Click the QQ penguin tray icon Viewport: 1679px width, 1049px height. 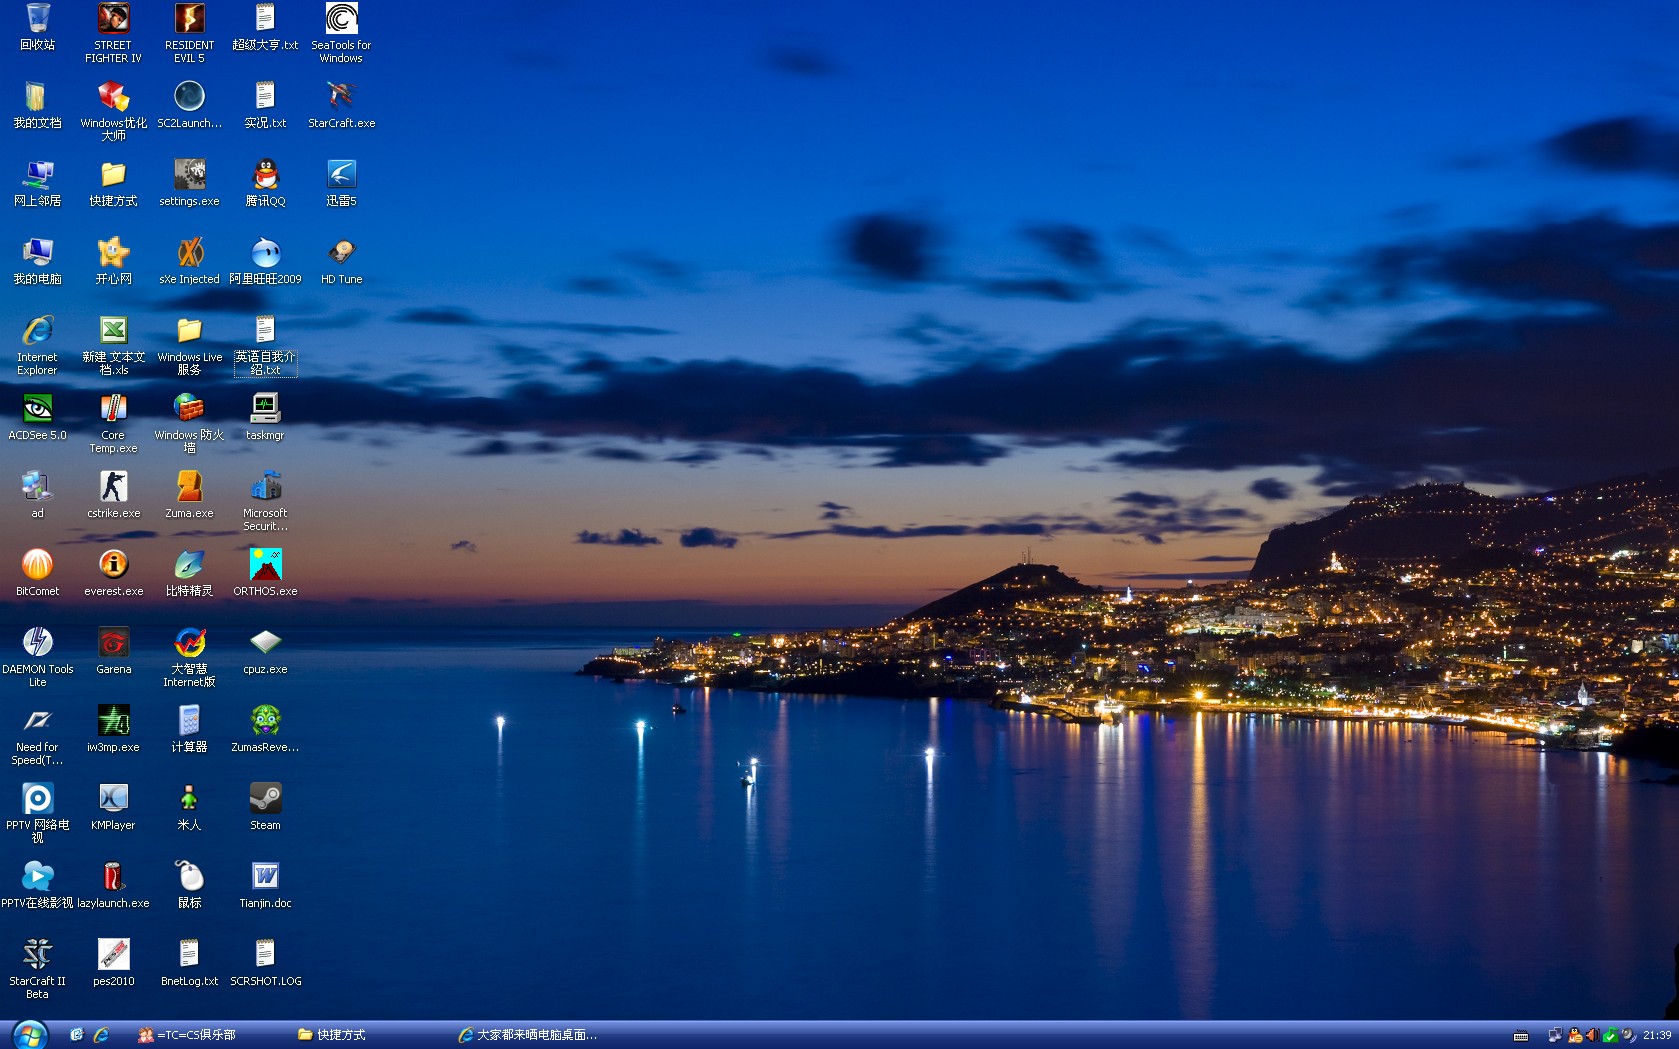(1575, 1035)
